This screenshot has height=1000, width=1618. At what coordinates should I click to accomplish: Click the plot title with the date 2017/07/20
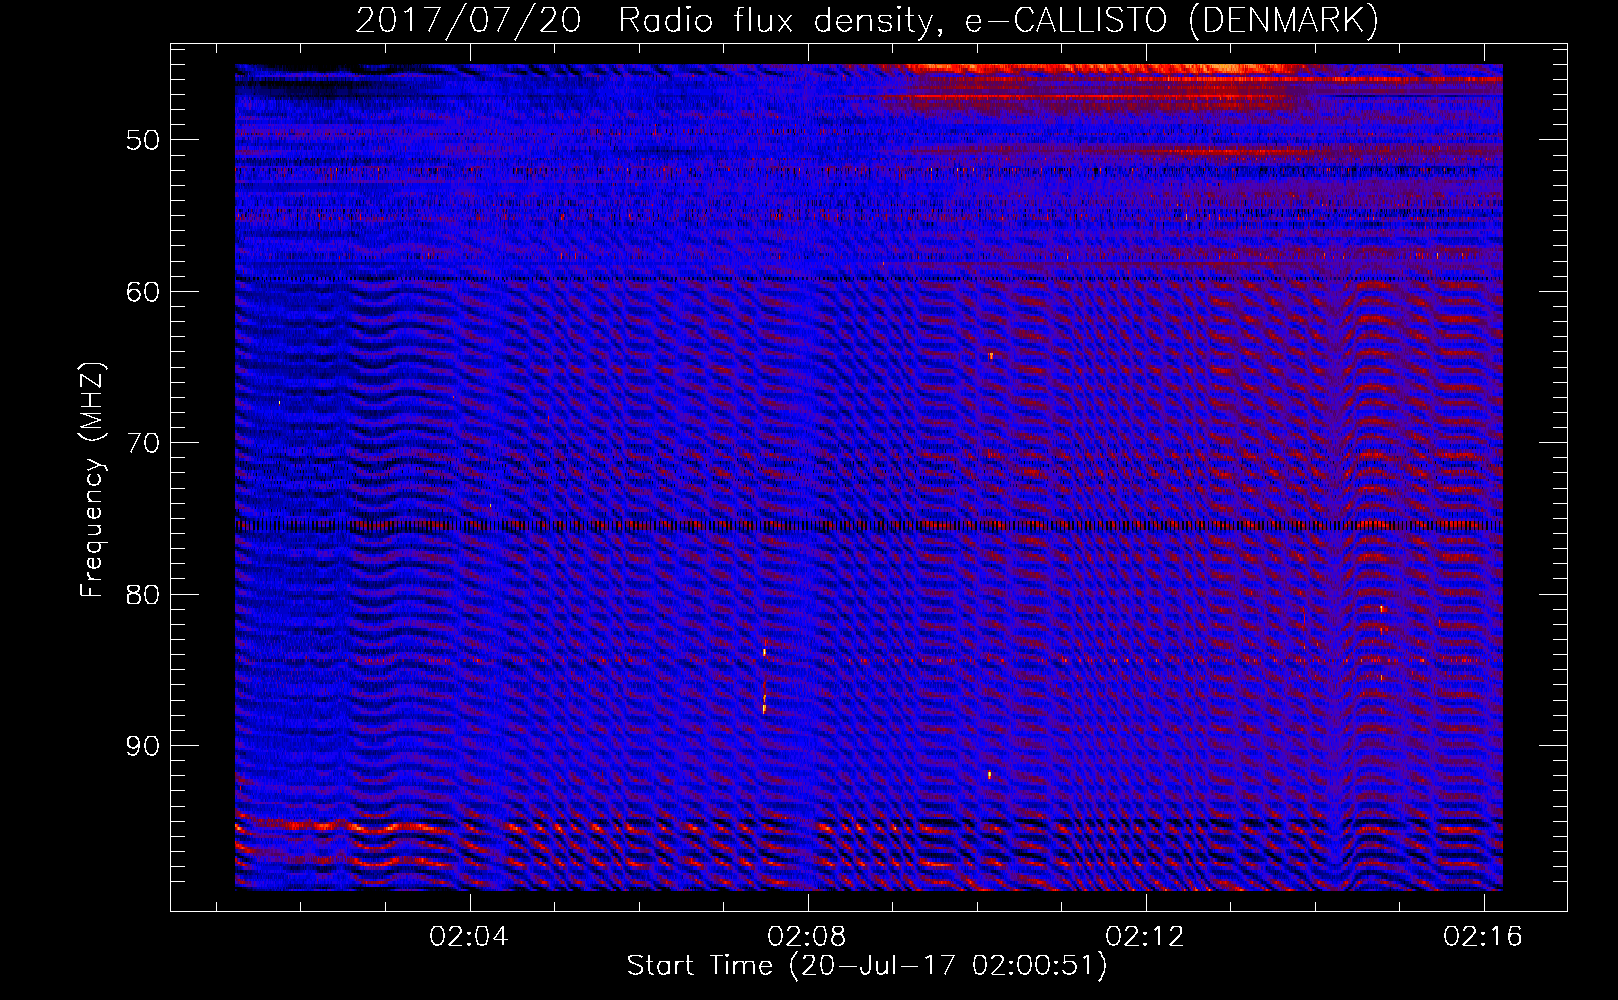tap(867, 20)
